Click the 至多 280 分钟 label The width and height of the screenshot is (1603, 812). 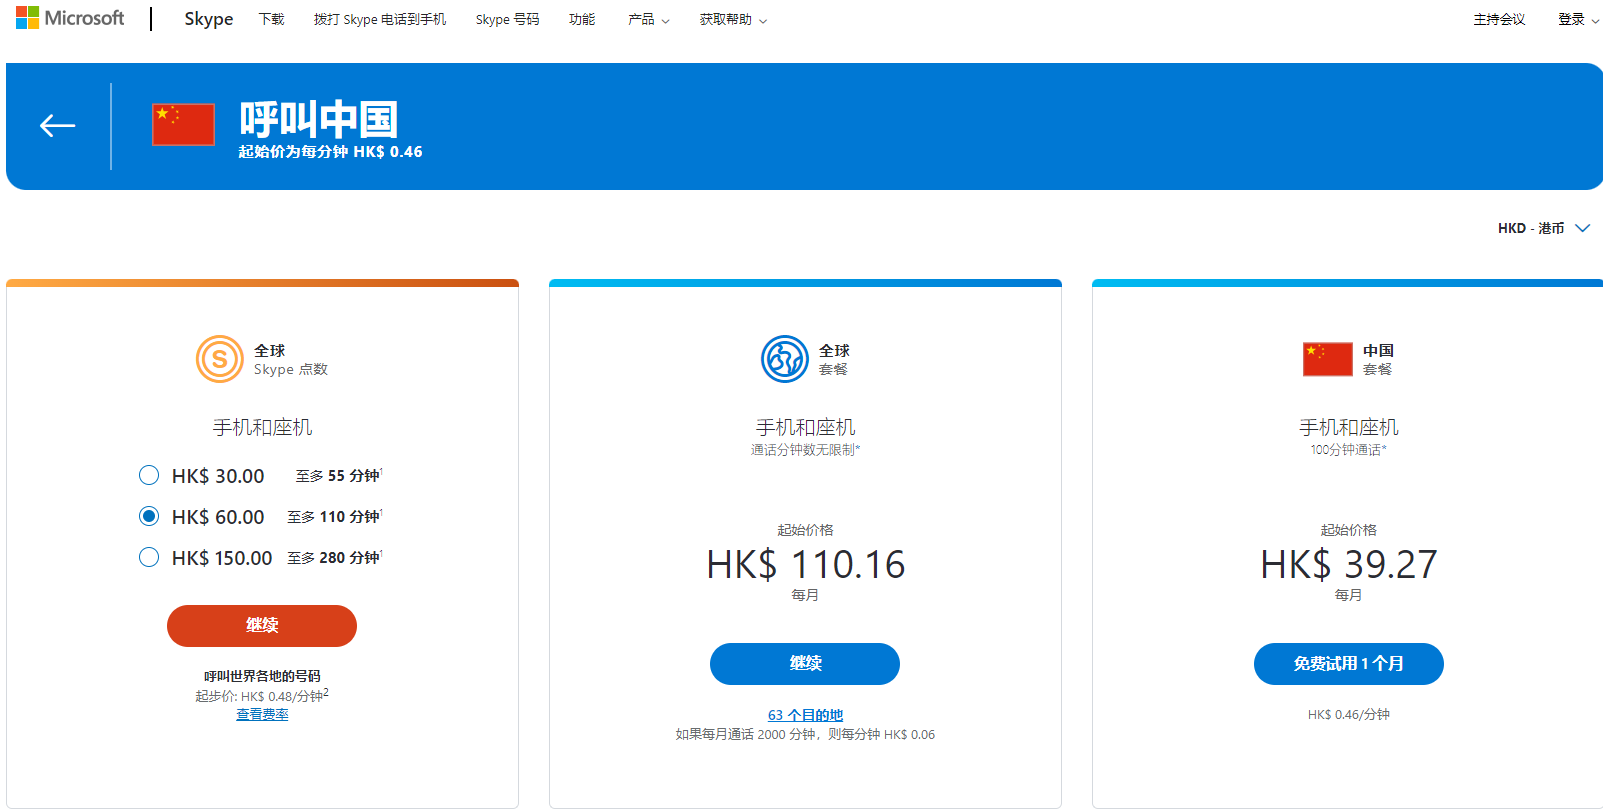pos(335,558)
